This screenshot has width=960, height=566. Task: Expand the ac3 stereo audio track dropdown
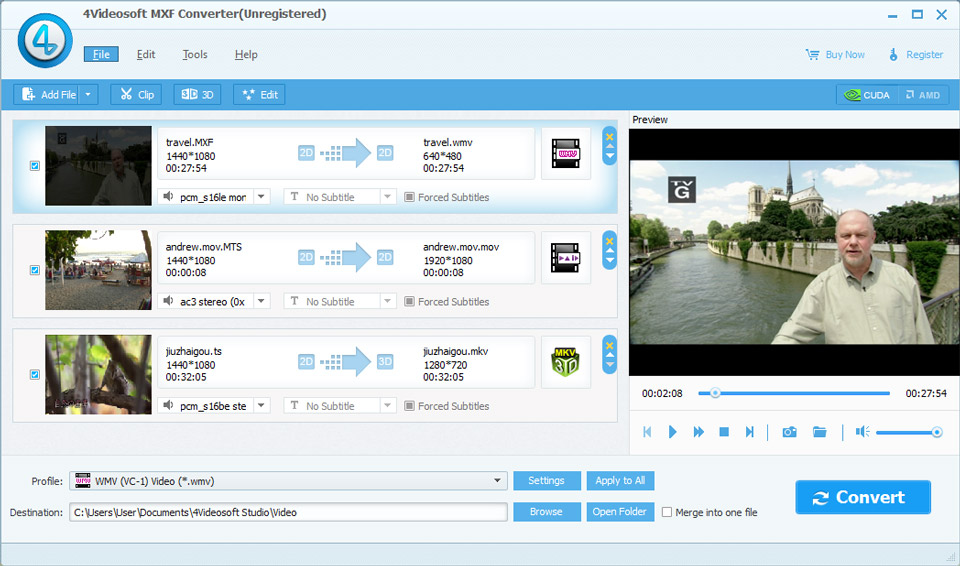[261, 301]
